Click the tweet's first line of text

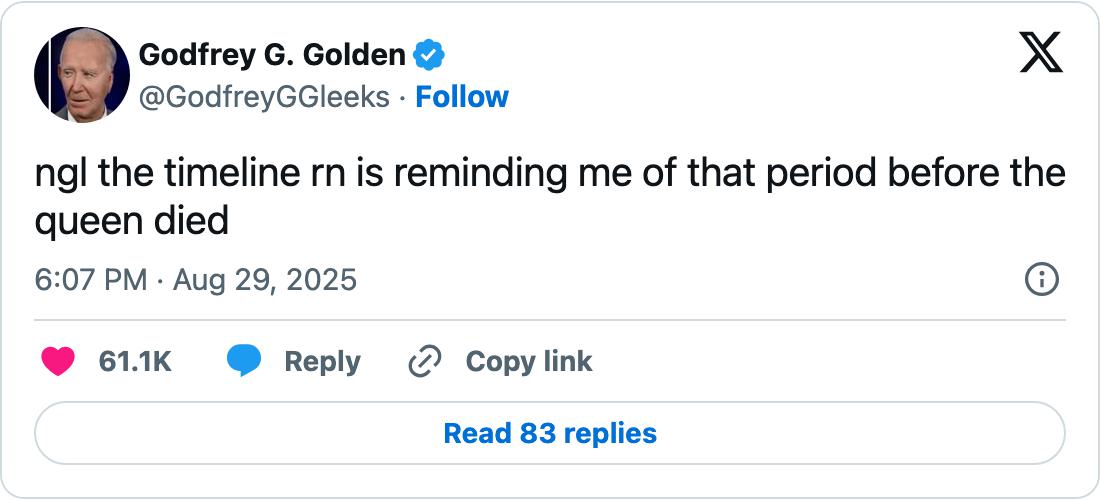click(550, 174)
